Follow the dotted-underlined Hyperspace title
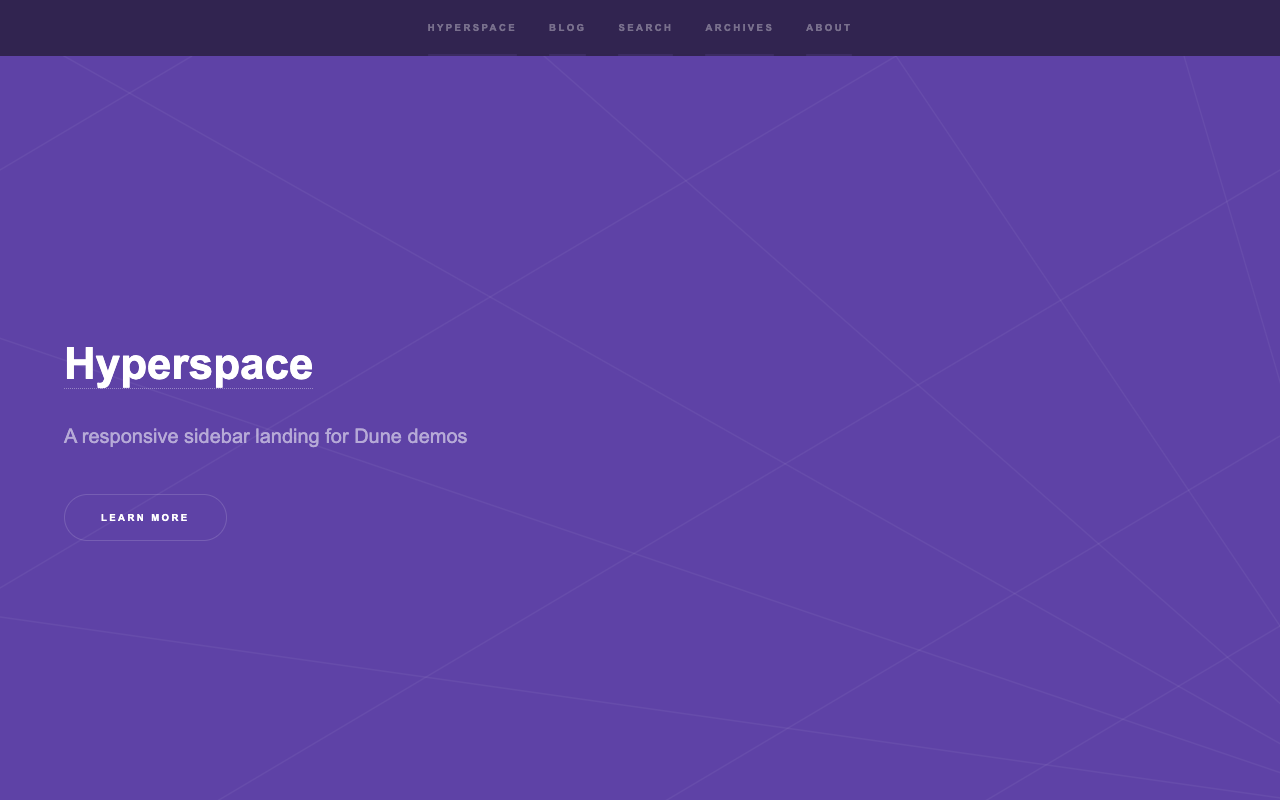The width and height of the screenshot is (1280, 800). point(189,364)
